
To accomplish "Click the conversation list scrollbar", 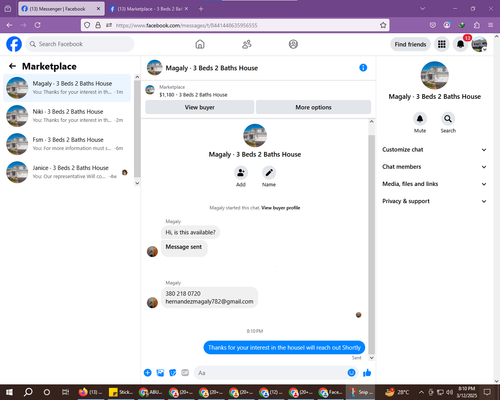I will [x=137, y=128].
